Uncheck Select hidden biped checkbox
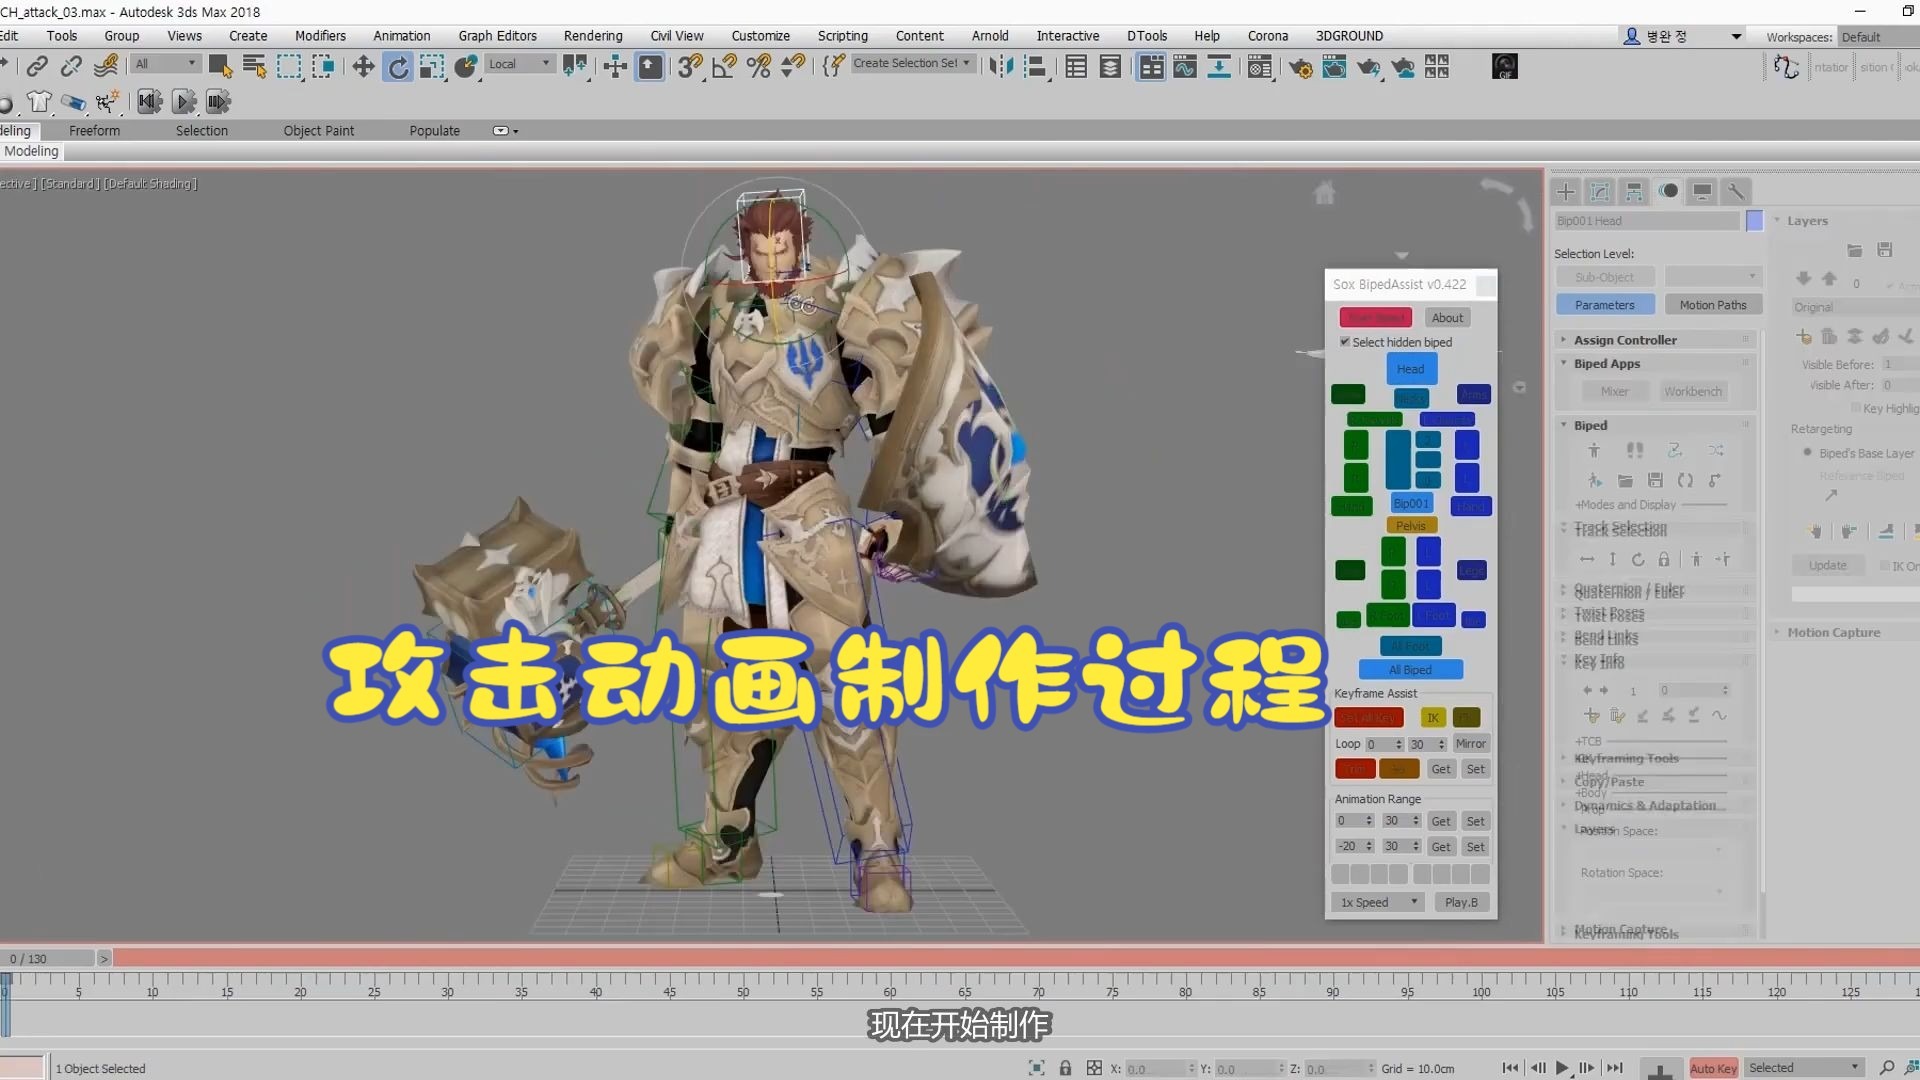 click(1345, 342)
